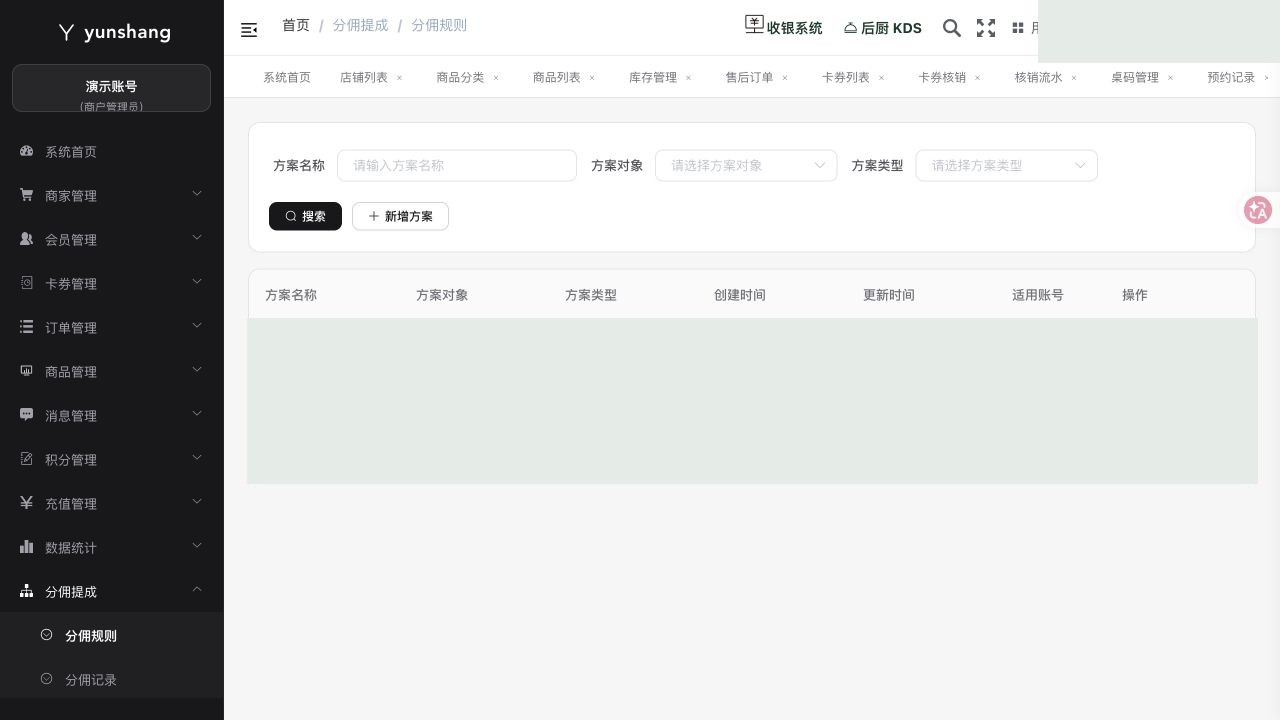Collapse the sidebar with the menu fold icon
1280x720 pixels.
tap(249, 30)
